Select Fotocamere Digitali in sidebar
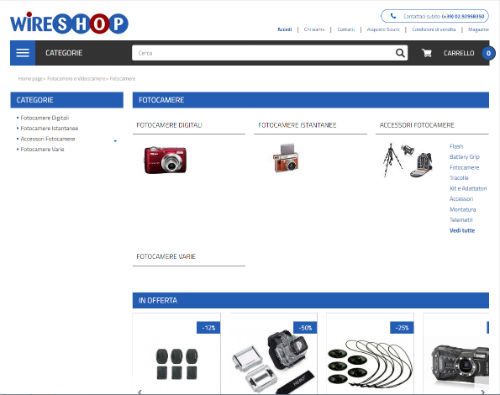Screen dimensions: 500x395 45,118
